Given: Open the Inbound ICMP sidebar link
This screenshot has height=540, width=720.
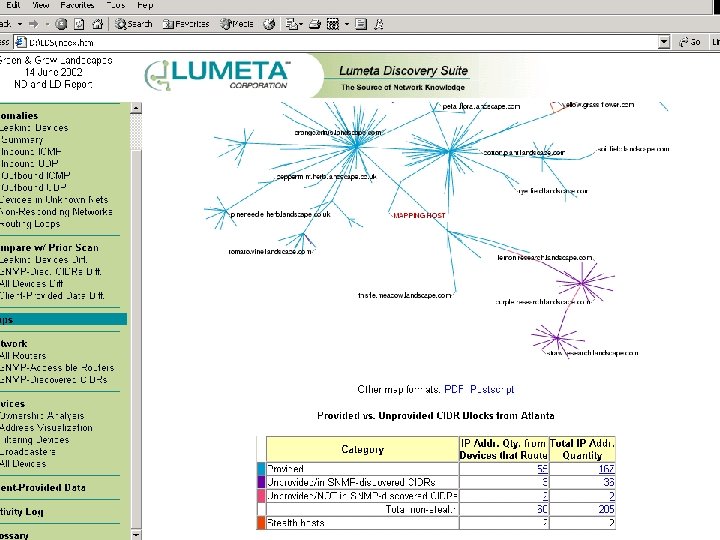Looking at the screenshot, I should pos(31,152).
